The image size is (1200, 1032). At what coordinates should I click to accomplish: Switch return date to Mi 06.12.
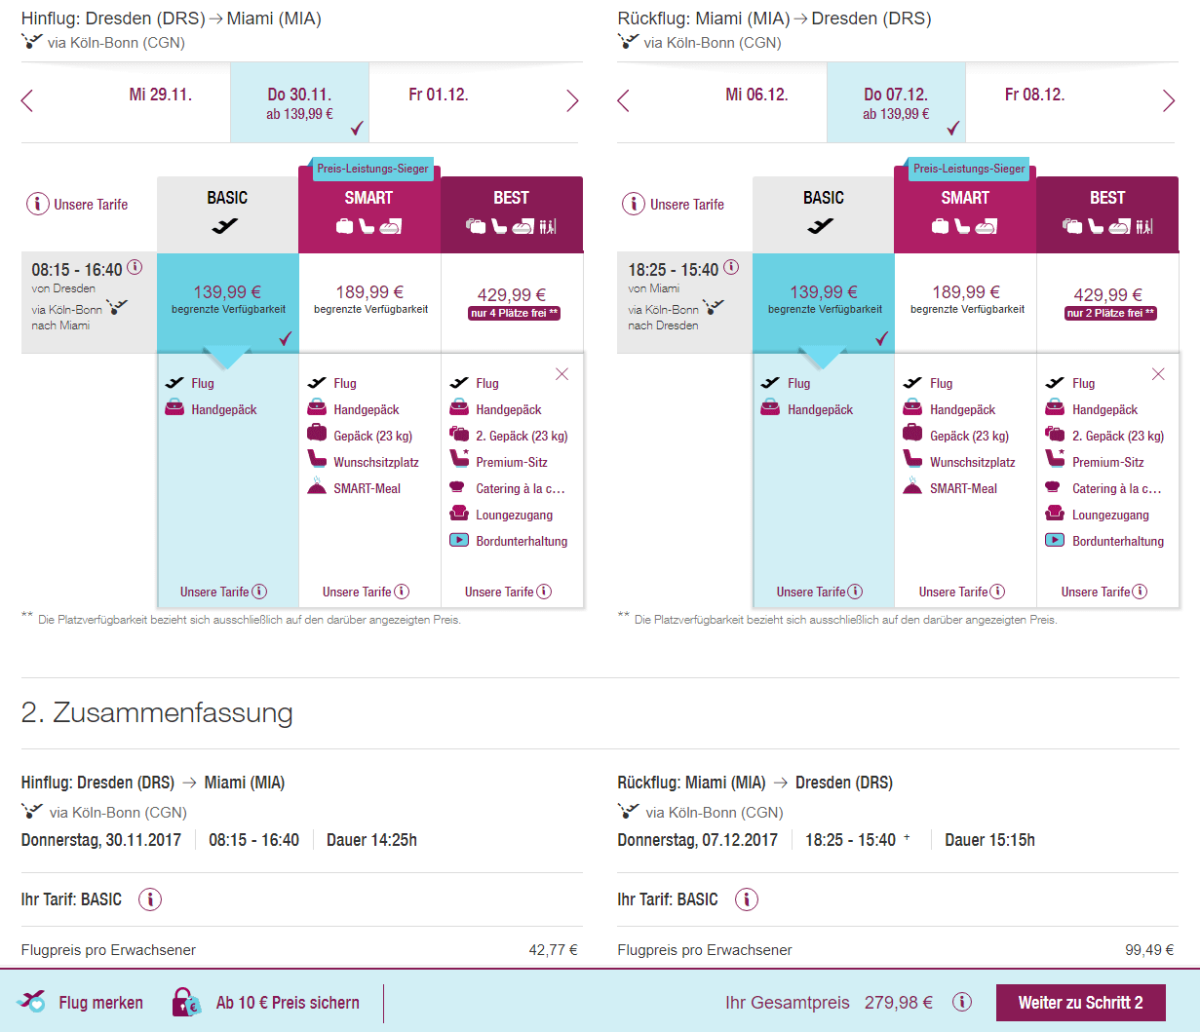756,96
